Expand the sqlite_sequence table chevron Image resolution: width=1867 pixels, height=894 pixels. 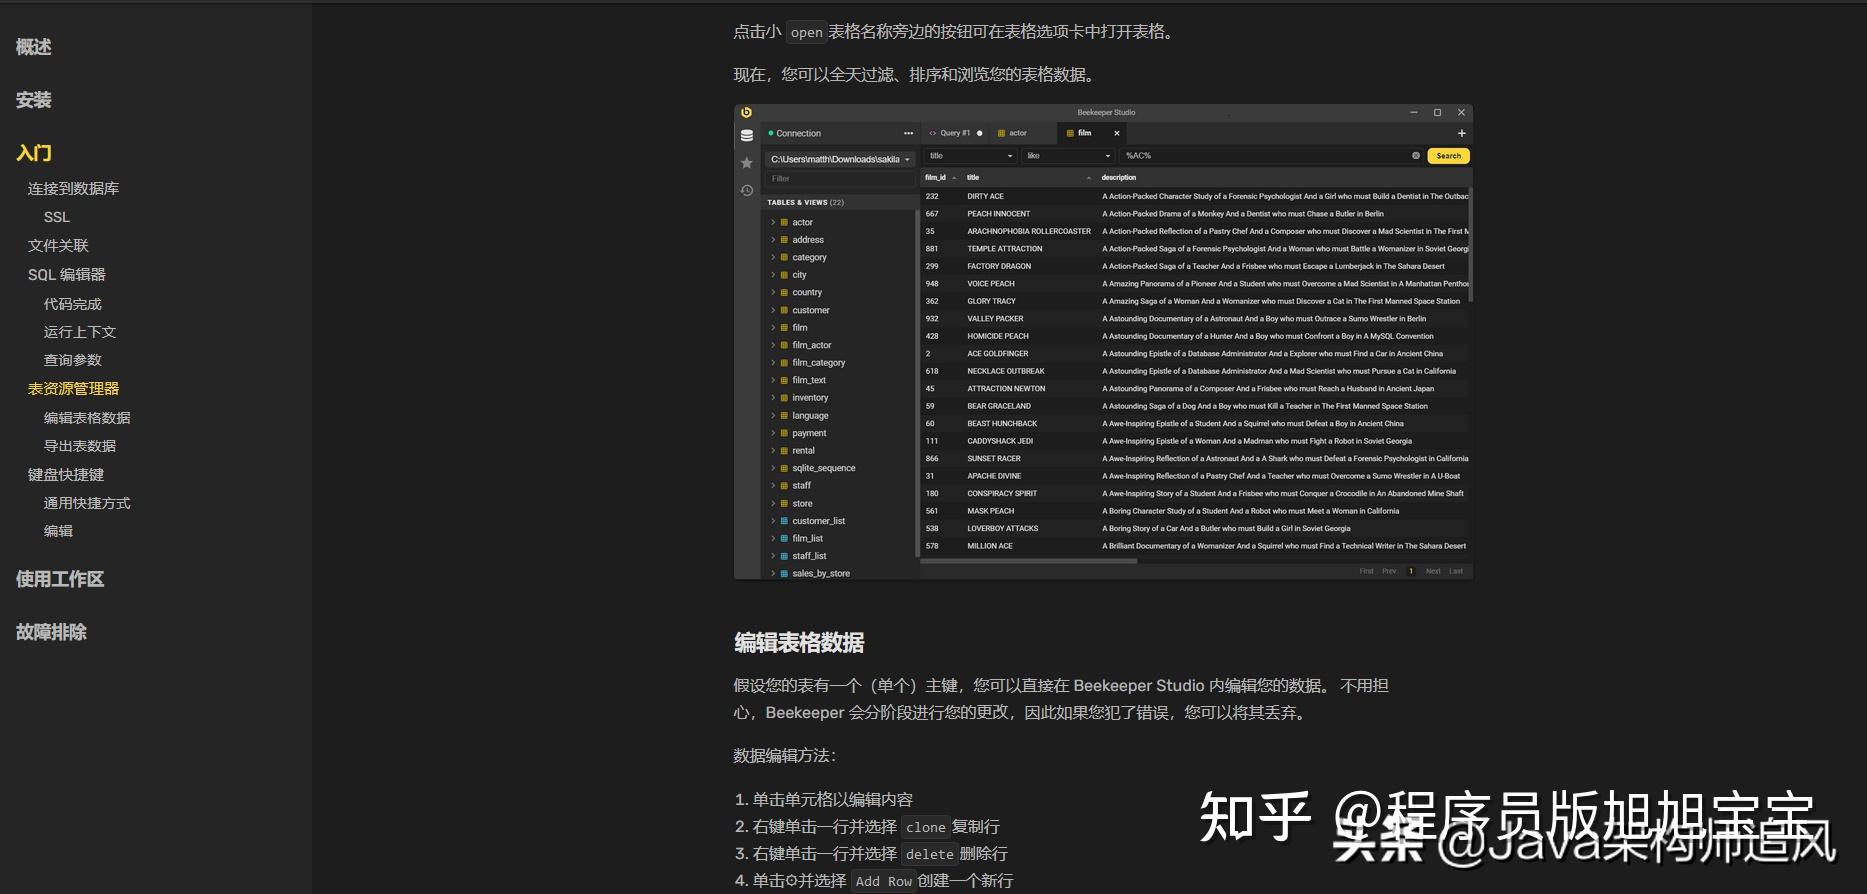pos(773,468)
